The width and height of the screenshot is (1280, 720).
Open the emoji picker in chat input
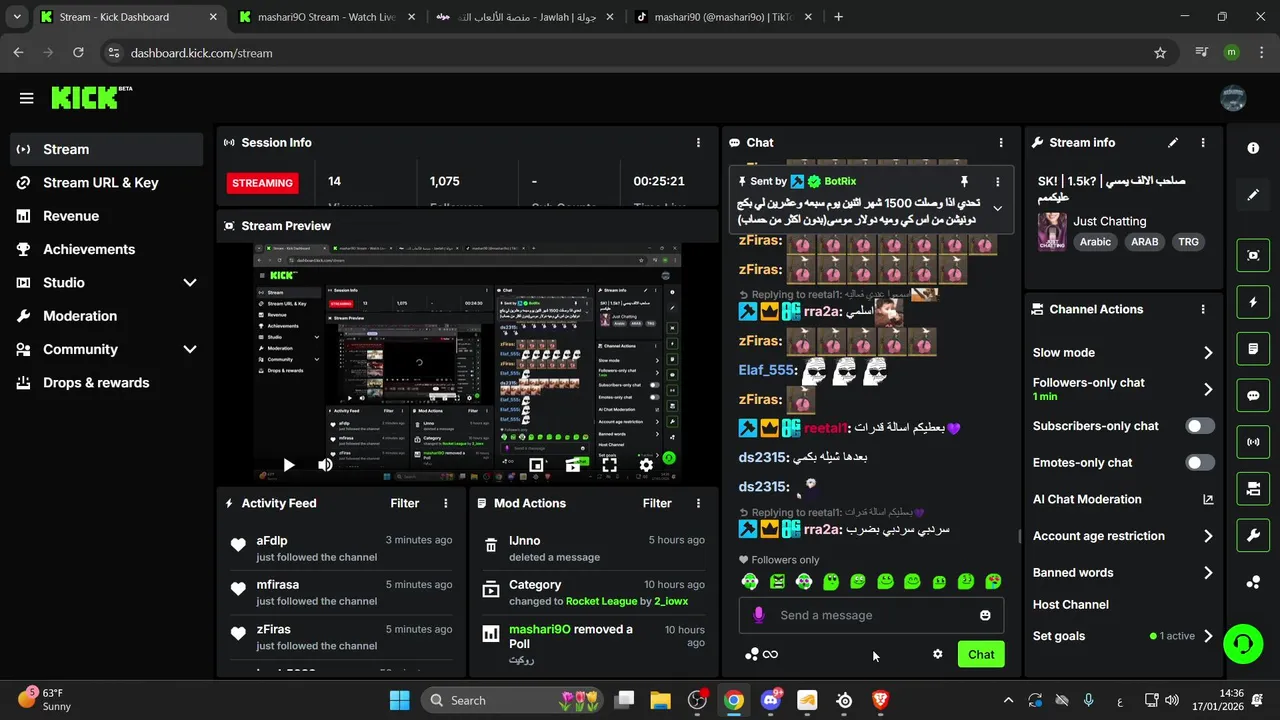[x=985, y=615]
